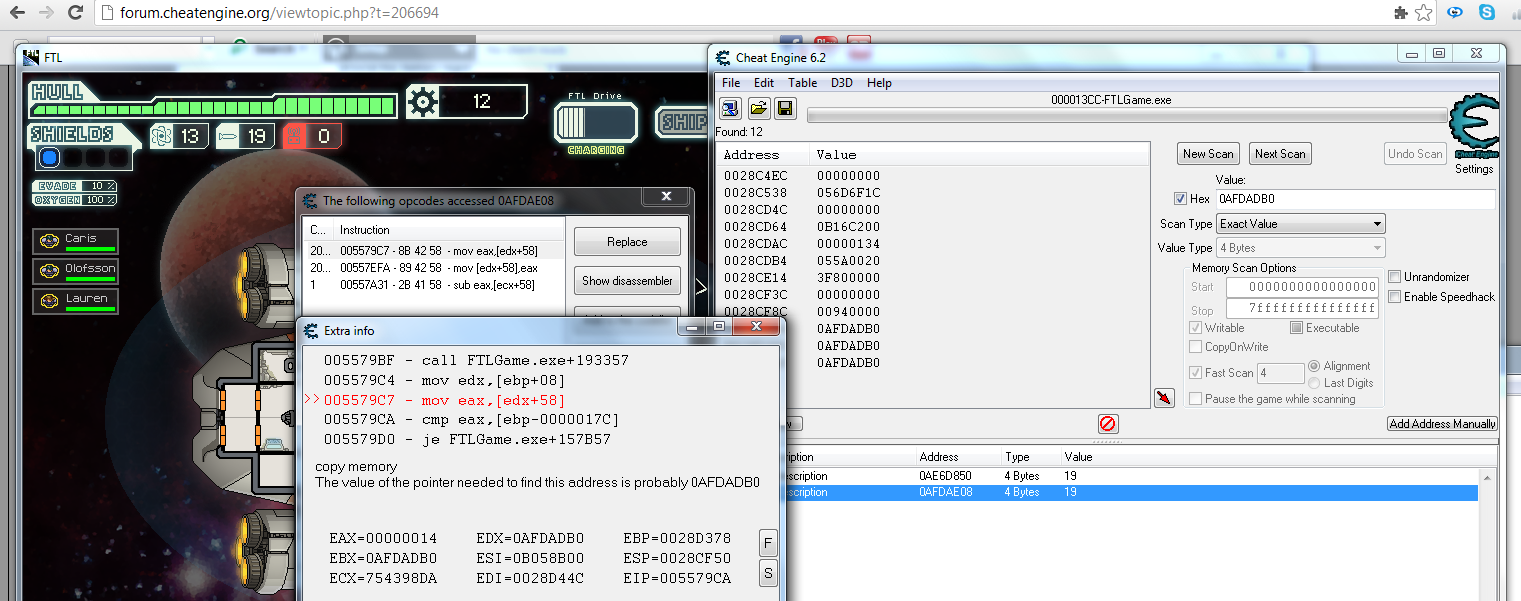
Task: Click the Value hex input field
Action: (x=1355, y=199)
